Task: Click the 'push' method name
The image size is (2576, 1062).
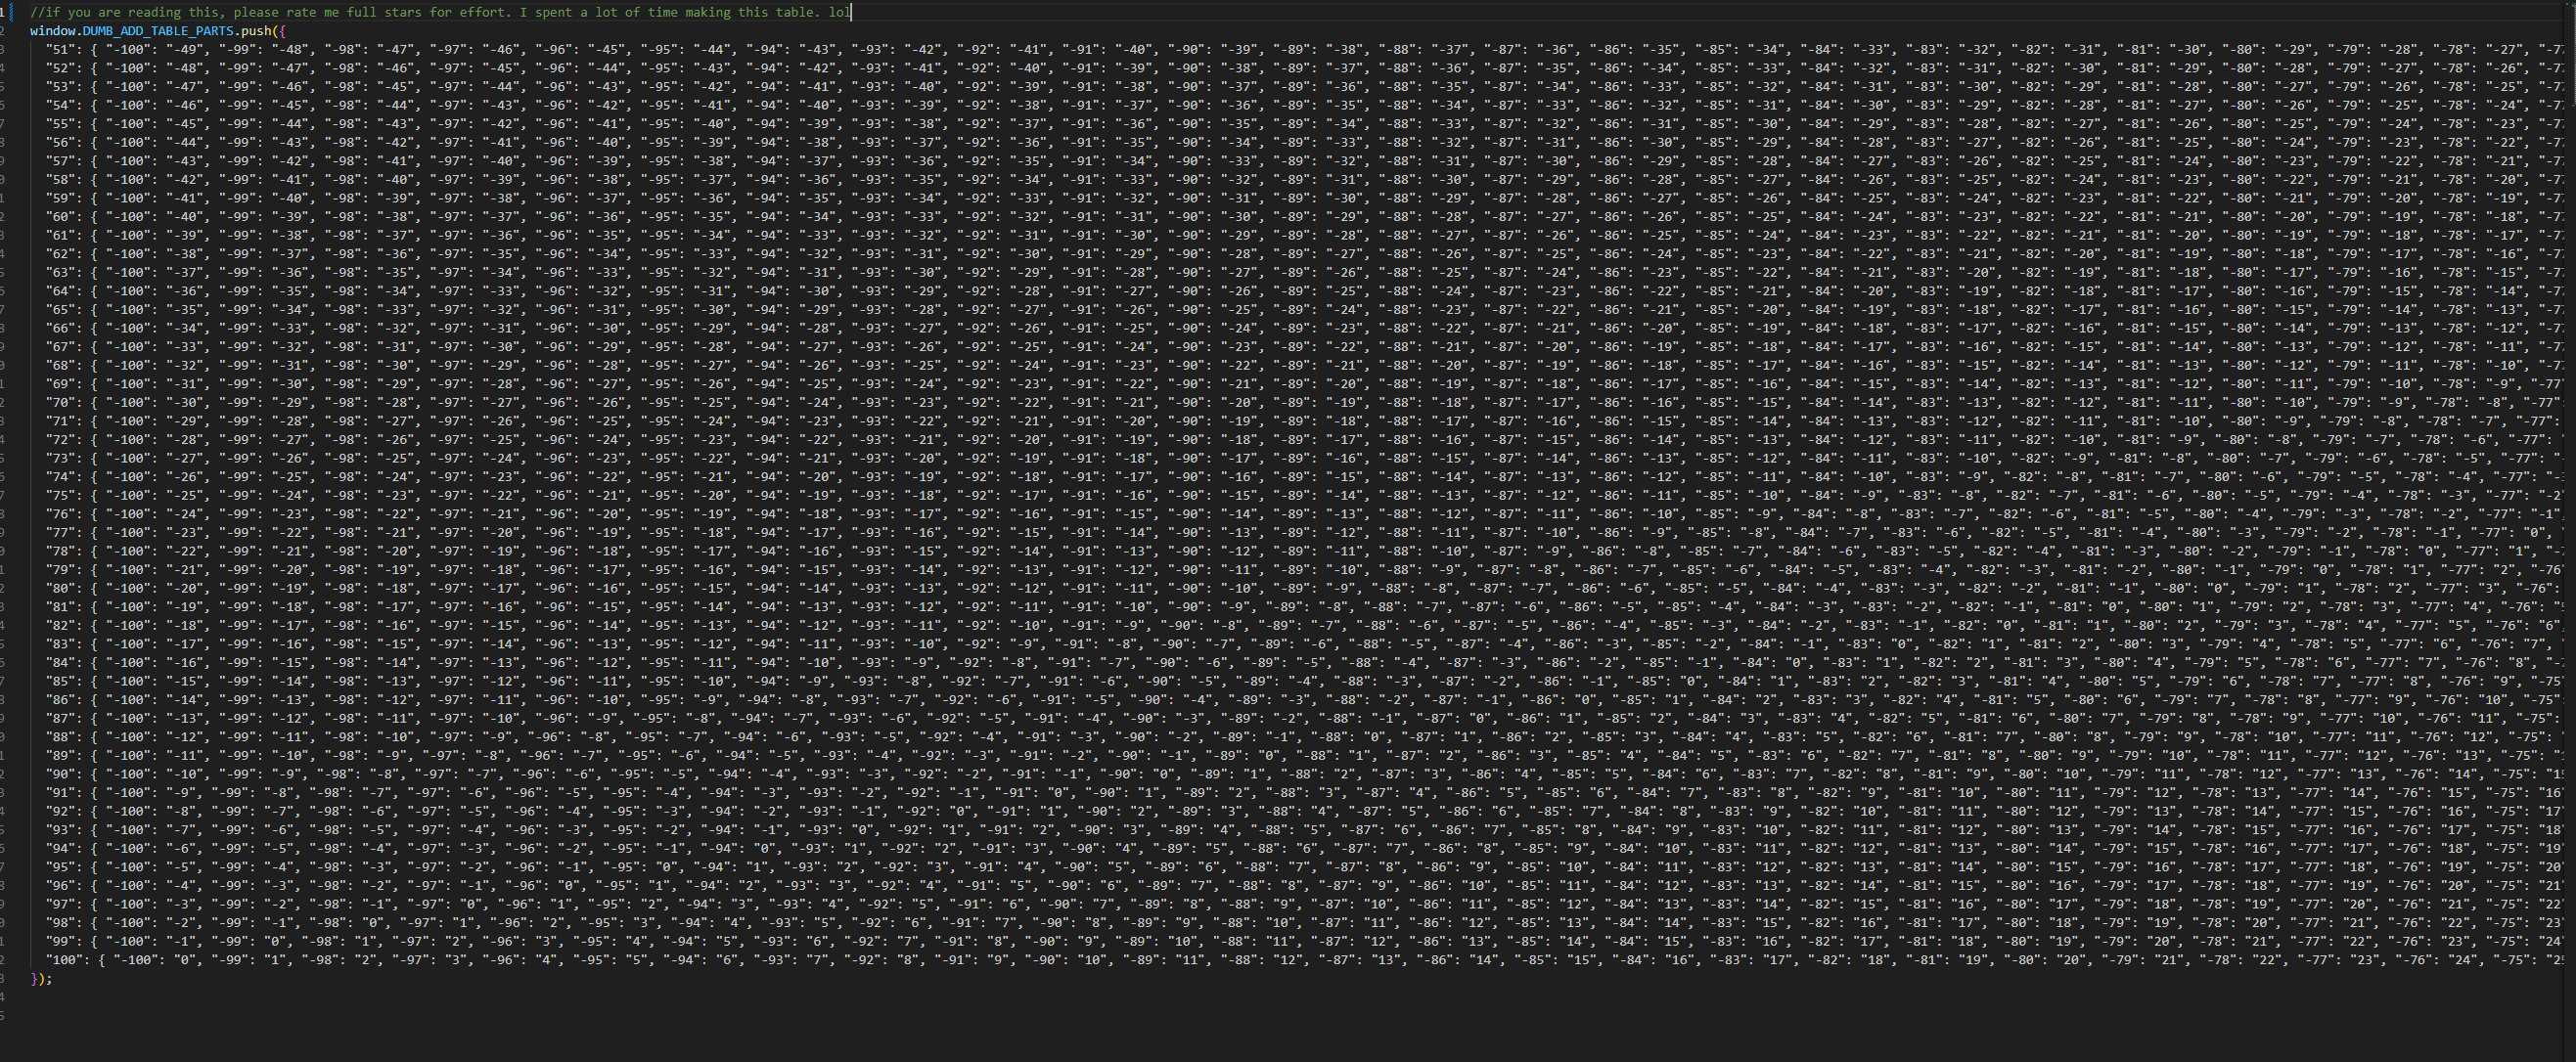Action: point(256,31)
